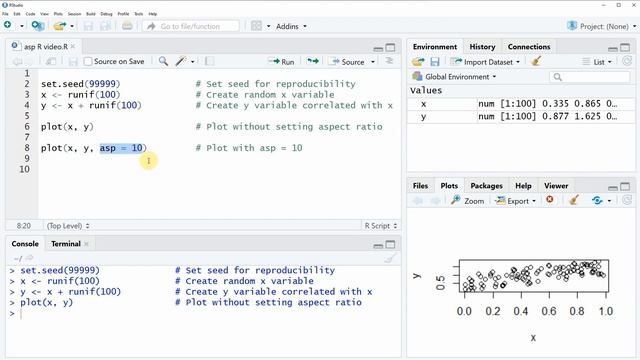The image size is (640, 360).
Task: Open the Source options dropdown arrow
Action: 373,62
